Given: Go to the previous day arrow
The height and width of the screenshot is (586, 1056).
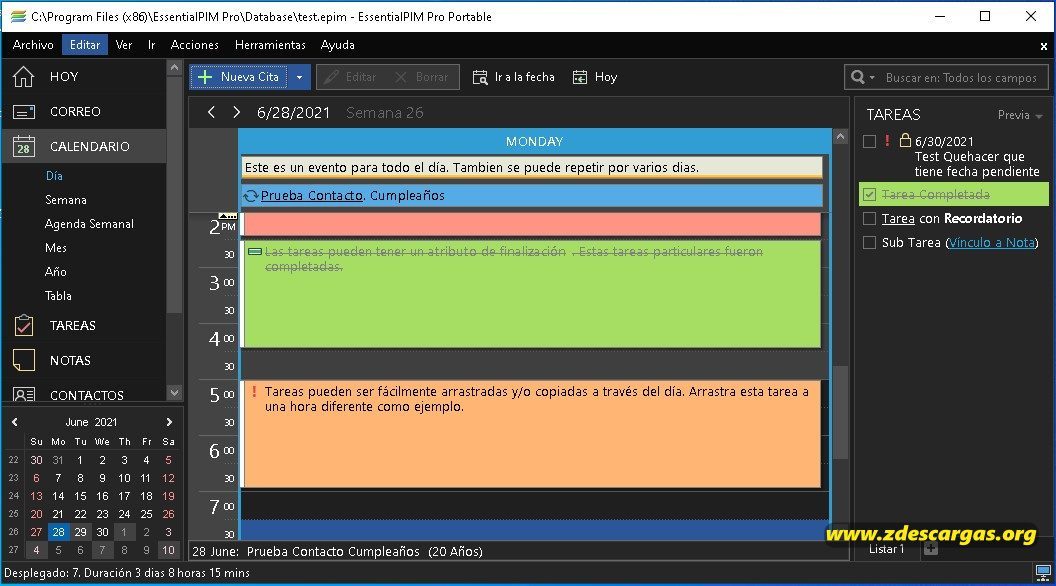Looking at the screenshot, I should point(211,112).
